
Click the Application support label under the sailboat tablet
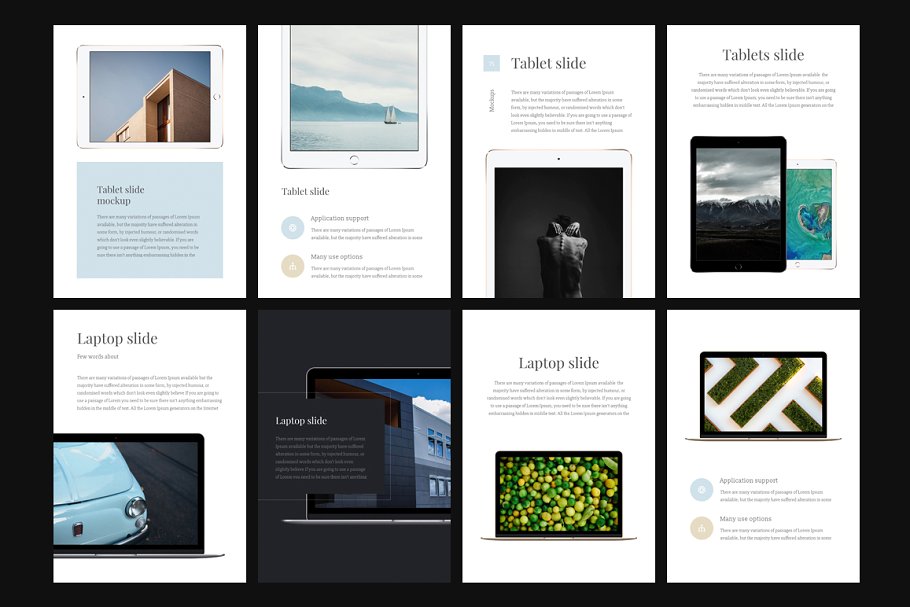pos(339,218)
